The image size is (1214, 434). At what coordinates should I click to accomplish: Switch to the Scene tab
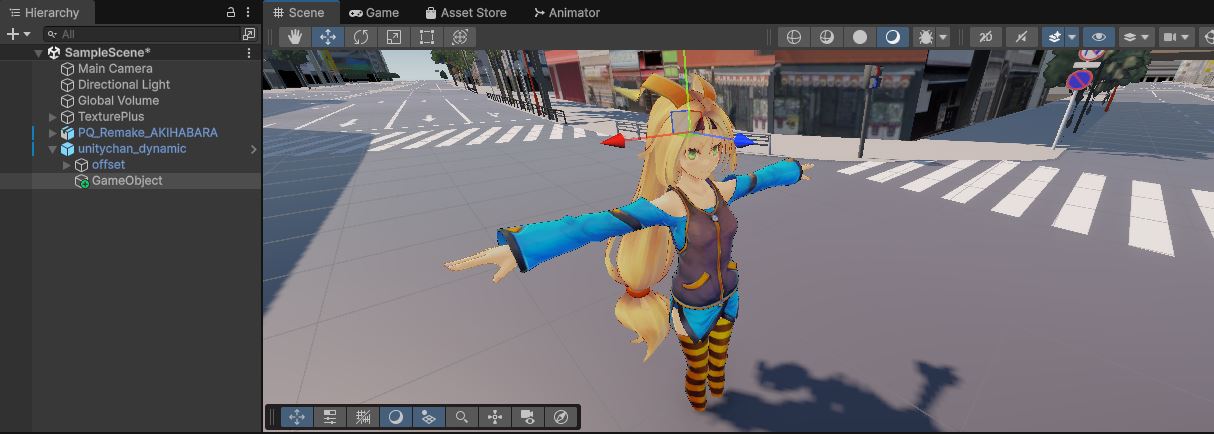point(300,12)
